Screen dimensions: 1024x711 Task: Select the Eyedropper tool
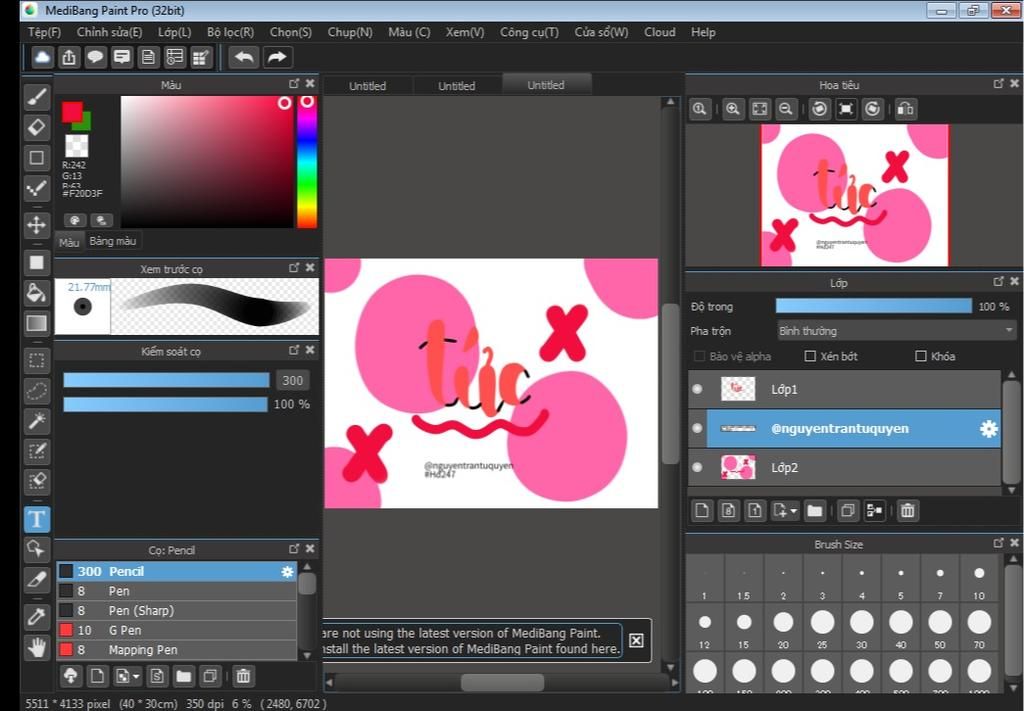pos(37,617)
